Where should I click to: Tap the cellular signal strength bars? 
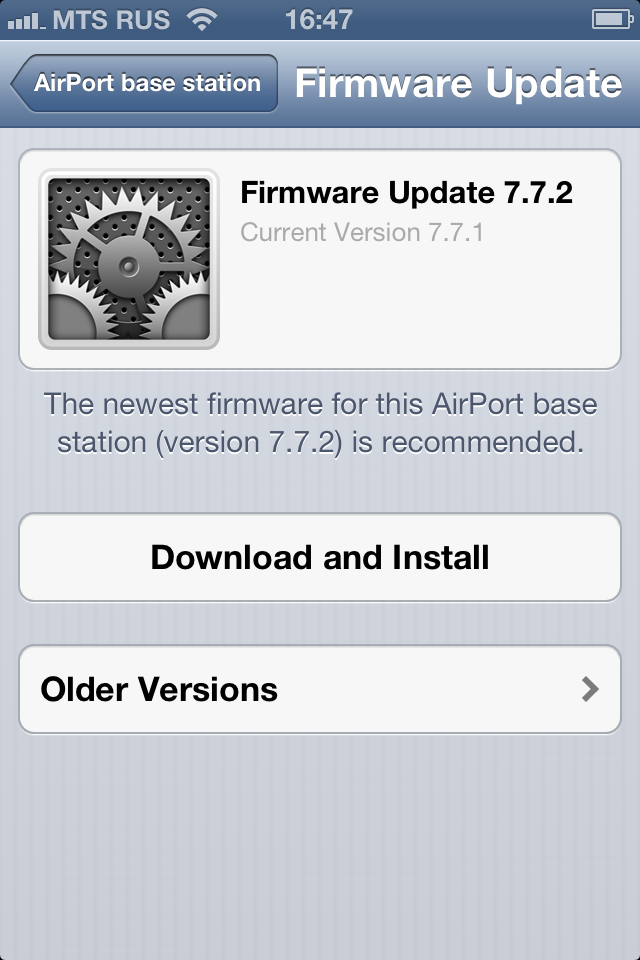(26, 21)
